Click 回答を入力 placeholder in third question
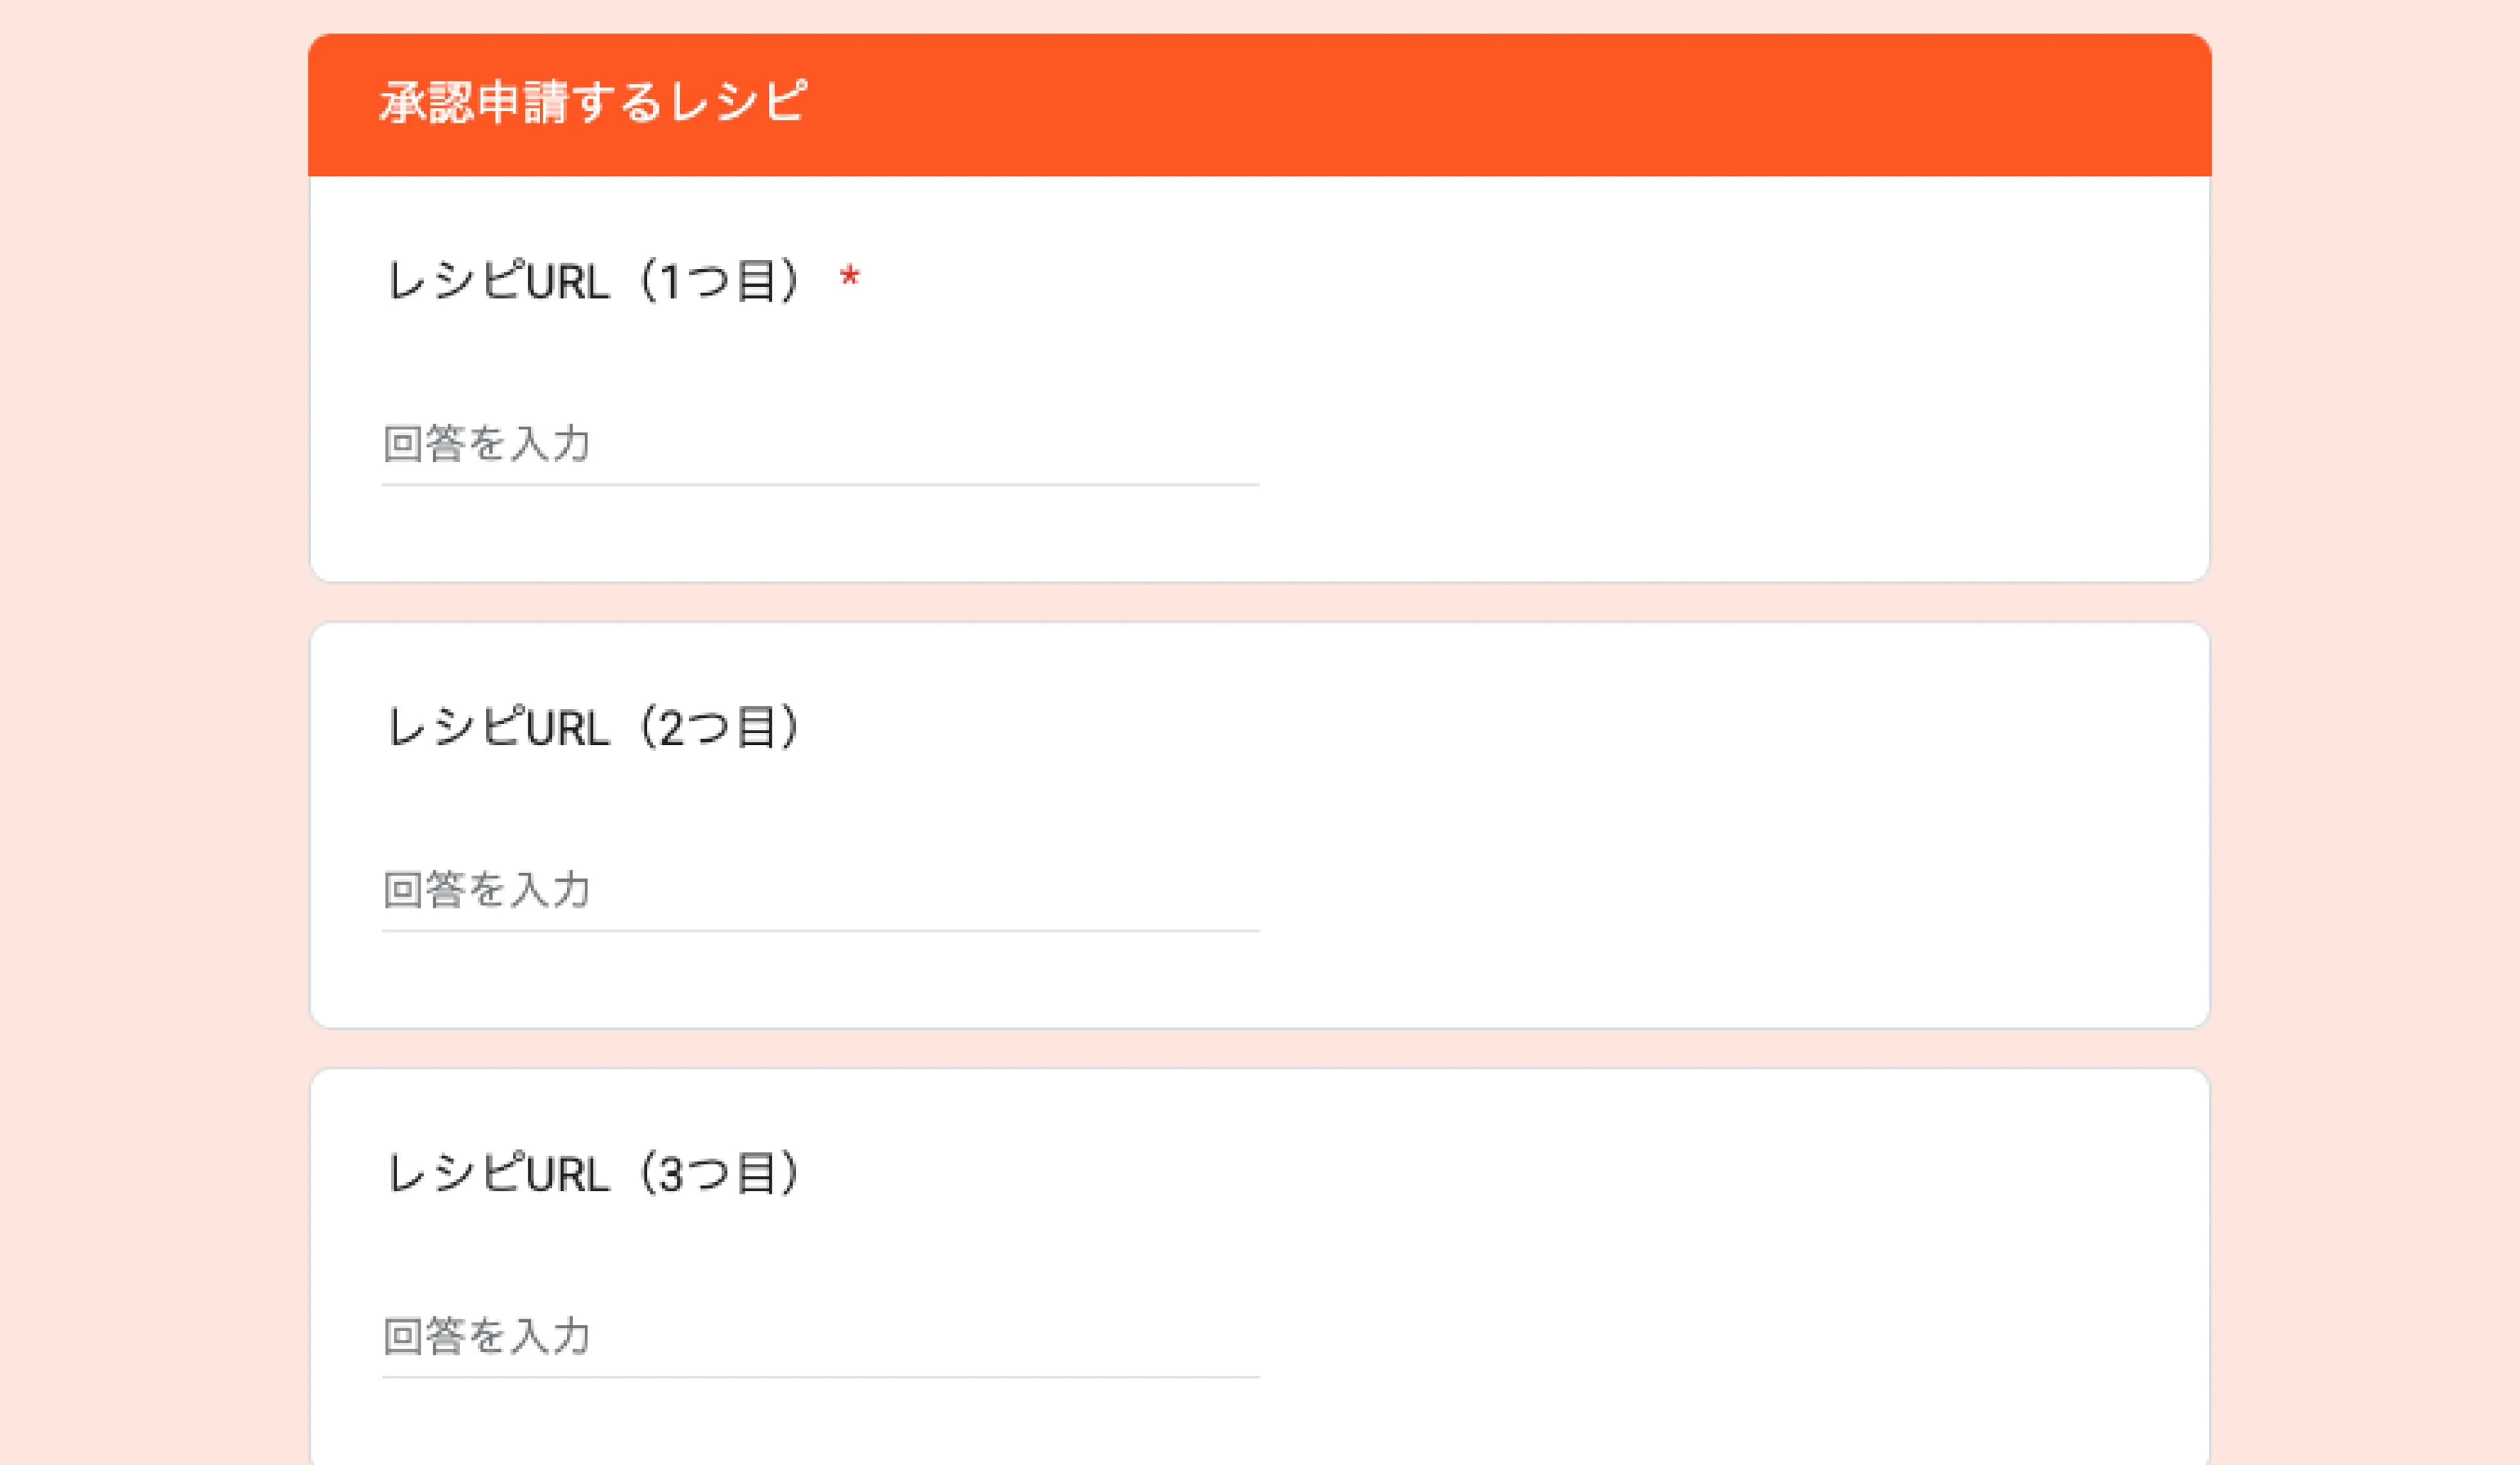The width and height of the screenshot is (2520, 1465). click(487, 1336)
